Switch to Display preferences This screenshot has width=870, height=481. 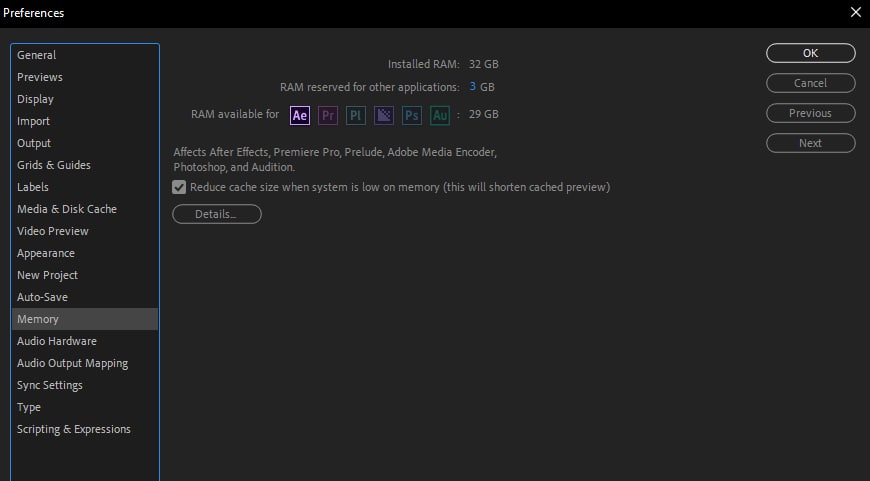coord(85,99)
